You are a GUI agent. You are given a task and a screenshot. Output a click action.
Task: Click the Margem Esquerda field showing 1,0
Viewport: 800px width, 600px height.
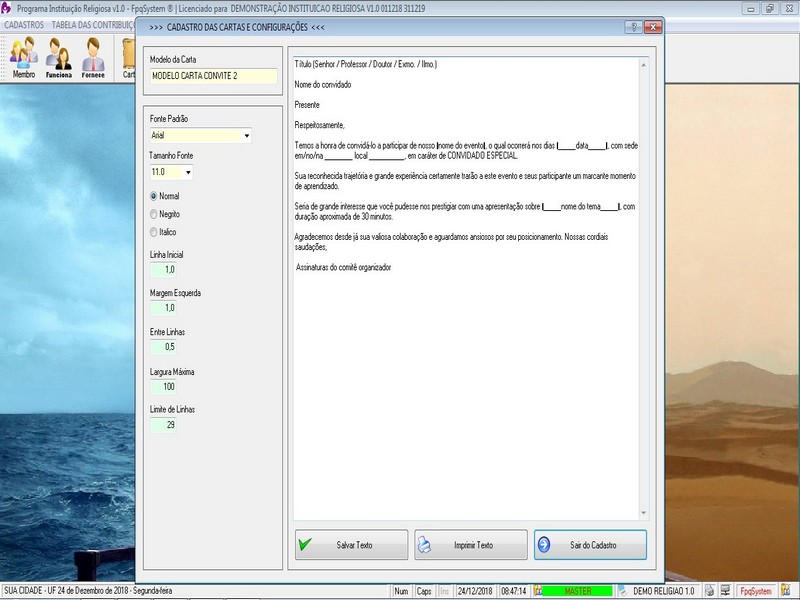pyautogui.click(x=163, y=308)
